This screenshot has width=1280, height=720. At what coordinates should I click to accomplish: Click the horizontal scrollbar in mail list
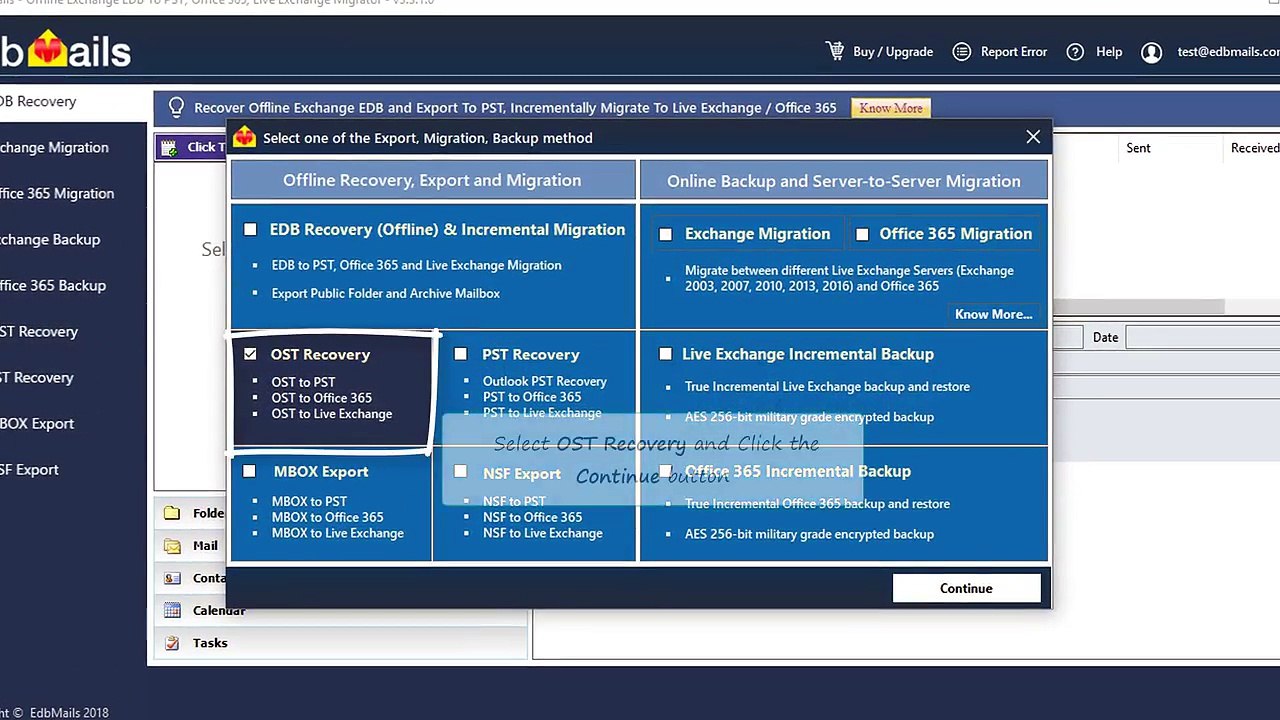pos(1138,306)
